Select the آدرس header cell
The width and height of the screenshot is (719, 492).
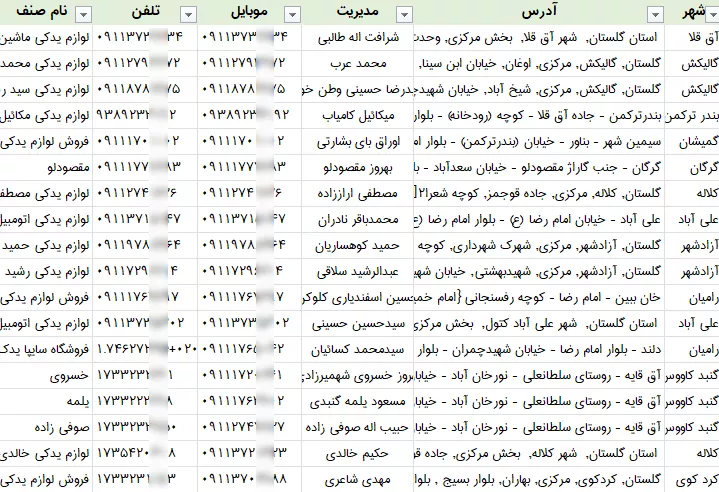[x=539, y=11]
